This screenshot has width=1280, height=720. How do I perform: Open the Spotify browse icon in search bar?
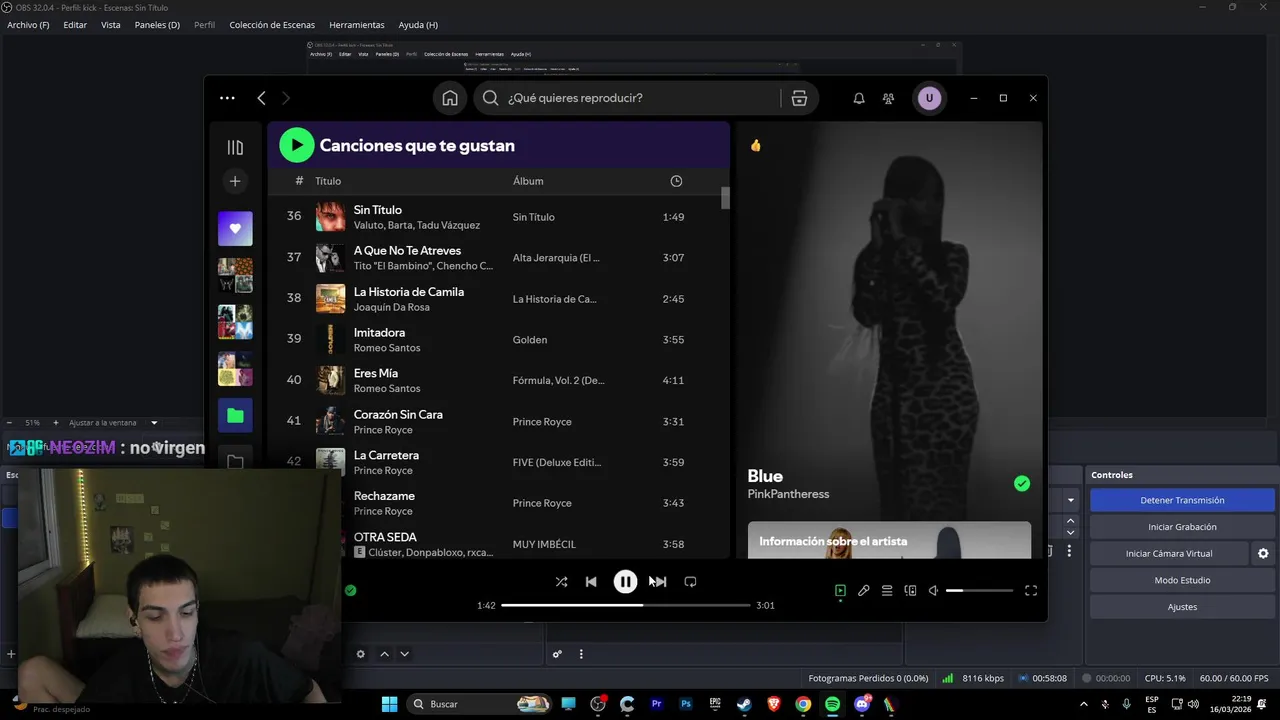click(x=799, y=98)
